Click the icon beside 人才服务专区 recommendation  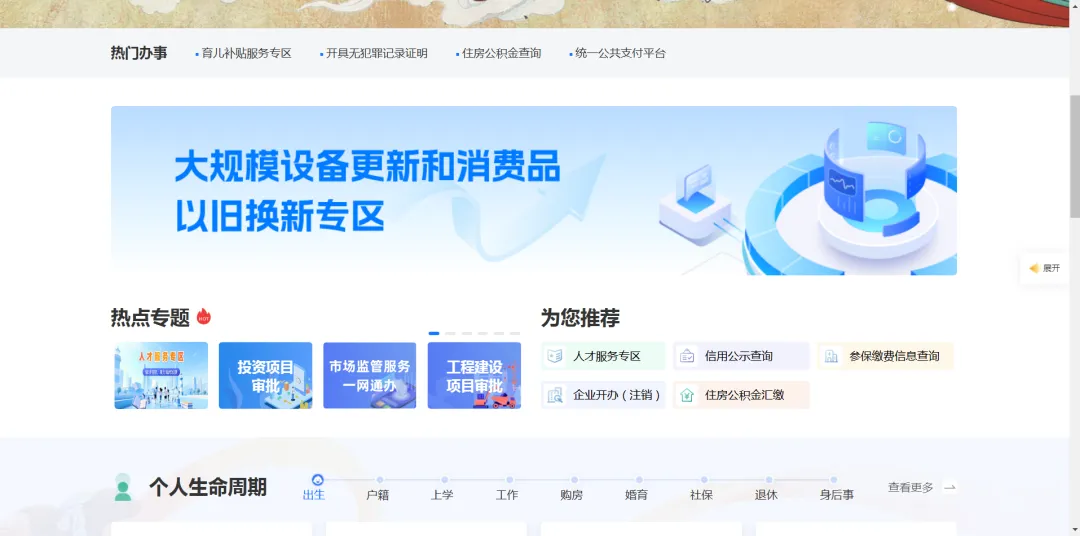554,356
